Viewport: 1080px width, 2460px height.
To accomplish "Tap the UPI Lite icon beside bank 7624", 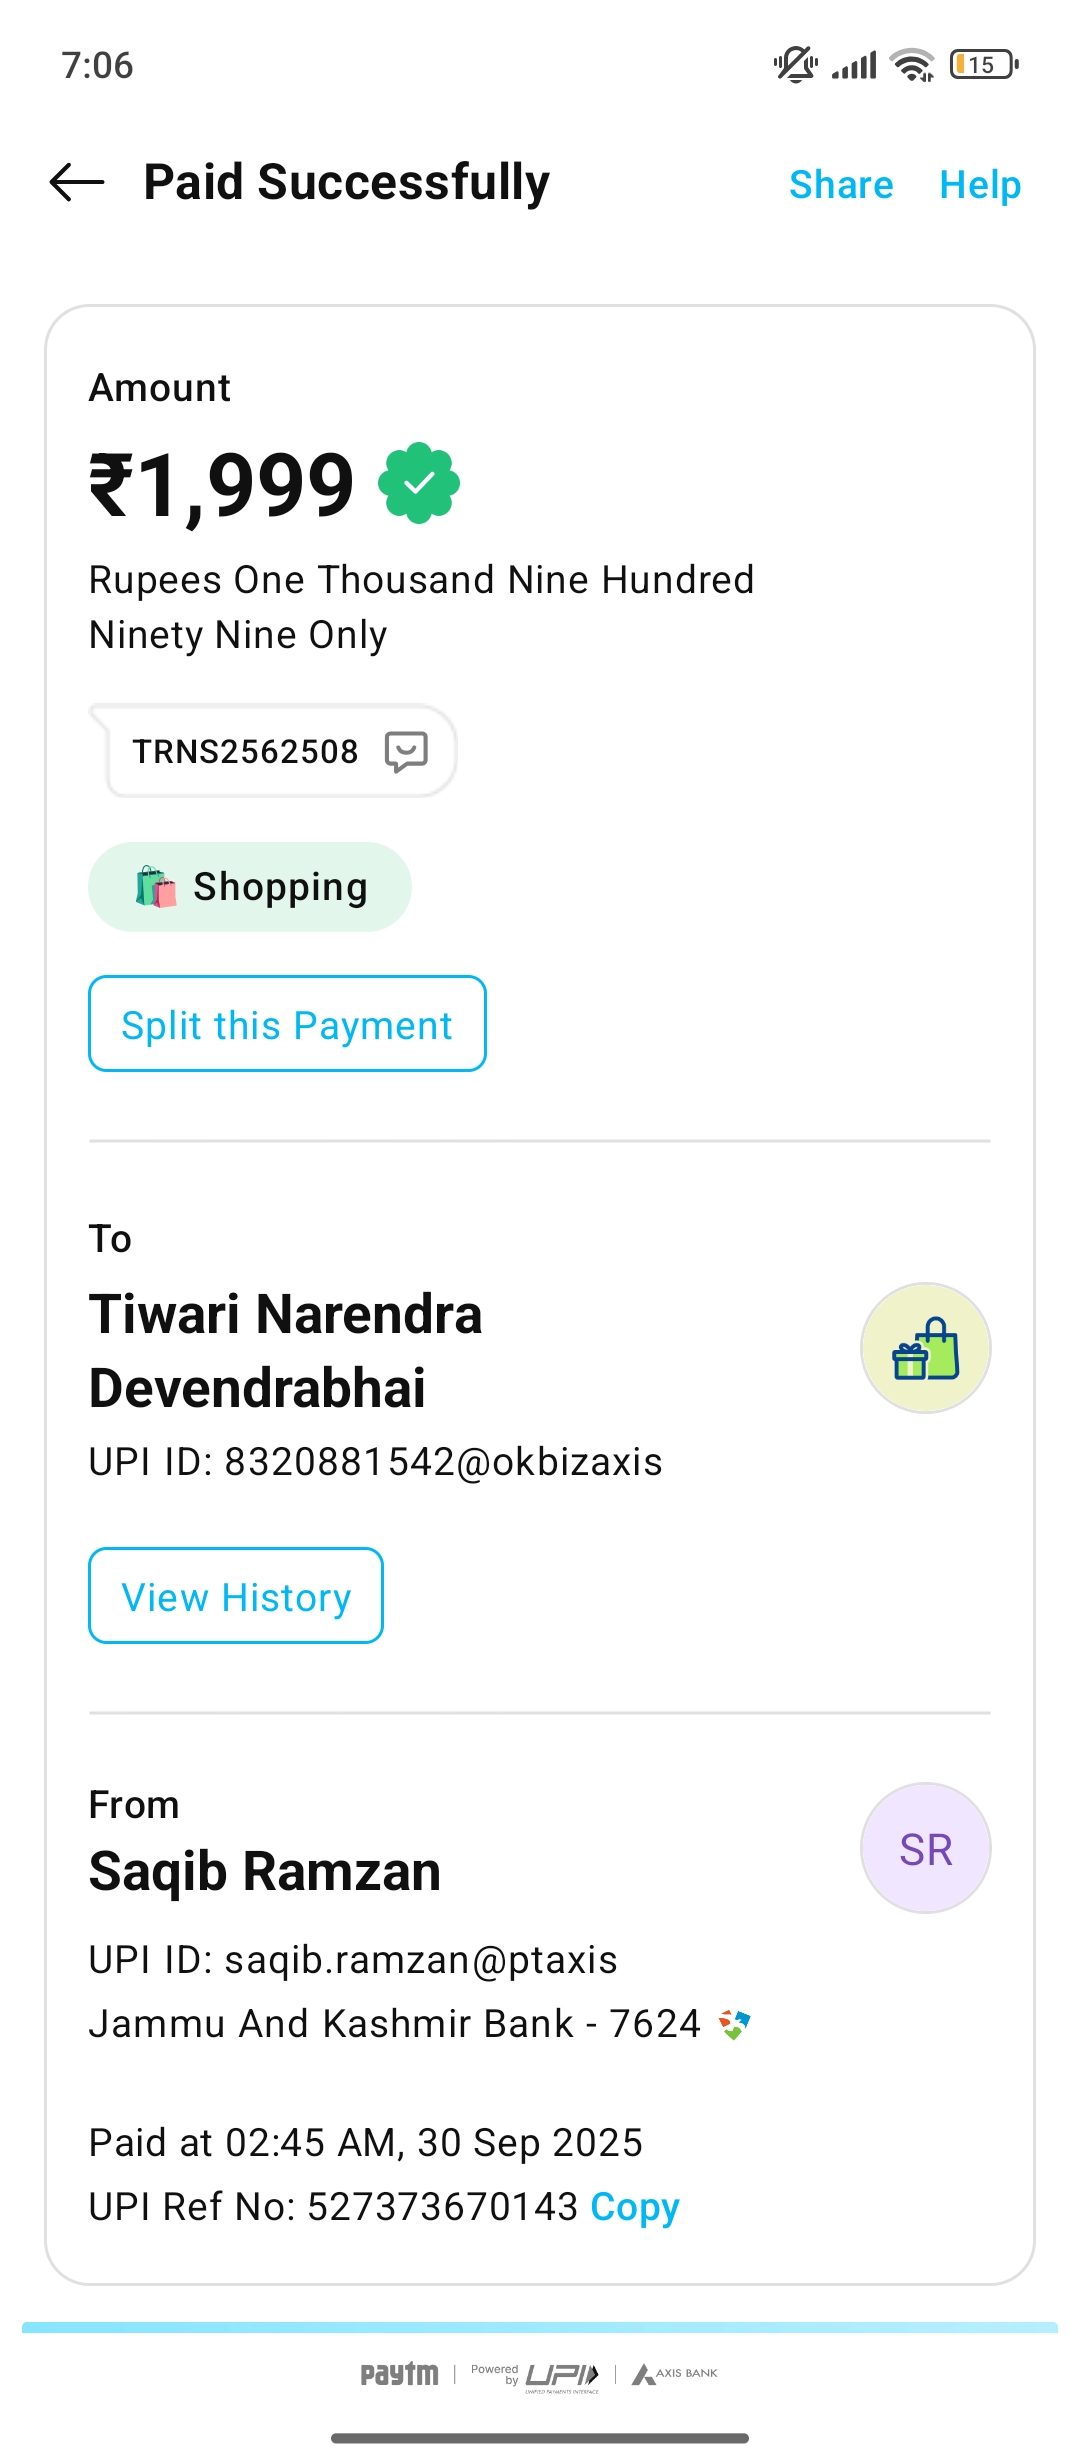I will [x=735, y=2025].
